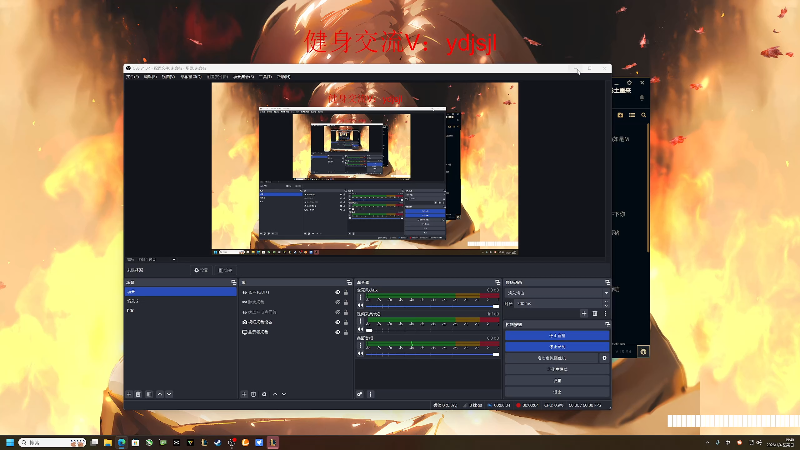Hide the camera-icon source via eye icon
The width and height of the screenshot is (800, 450).
click(x=337, y=322)
